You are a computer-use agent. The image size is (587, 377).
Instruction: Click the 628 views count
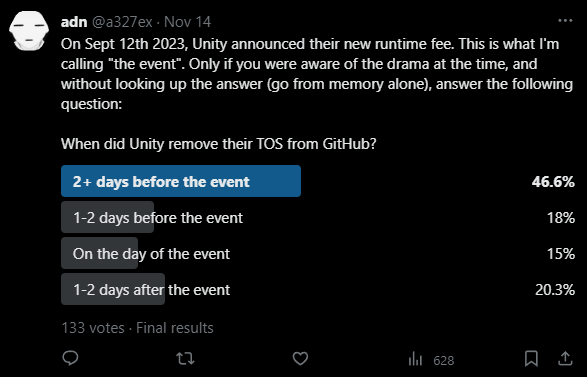444,361
